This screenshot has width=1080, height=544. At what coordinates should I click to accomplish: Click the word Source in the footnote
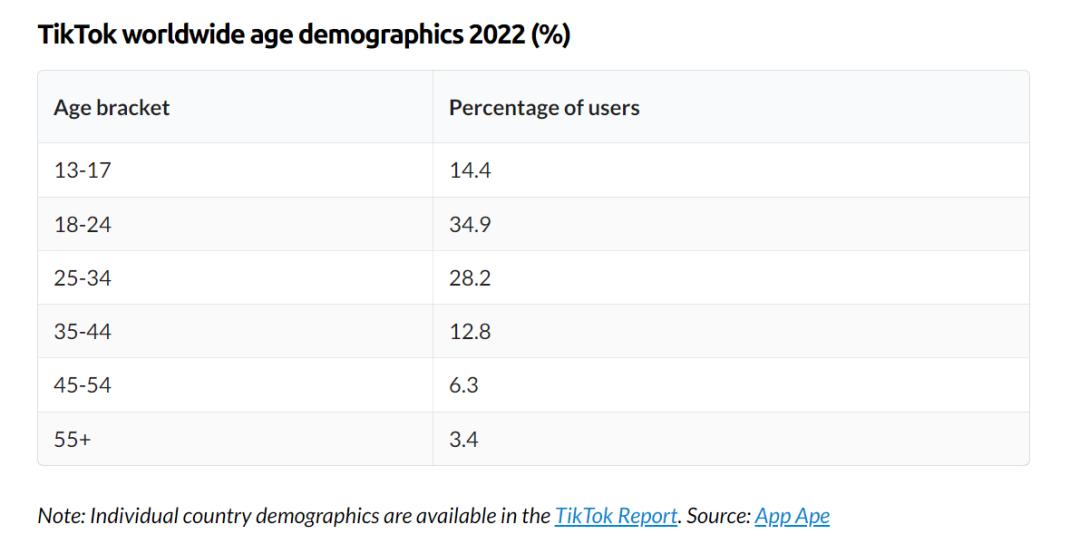click(x=718, y=516)
